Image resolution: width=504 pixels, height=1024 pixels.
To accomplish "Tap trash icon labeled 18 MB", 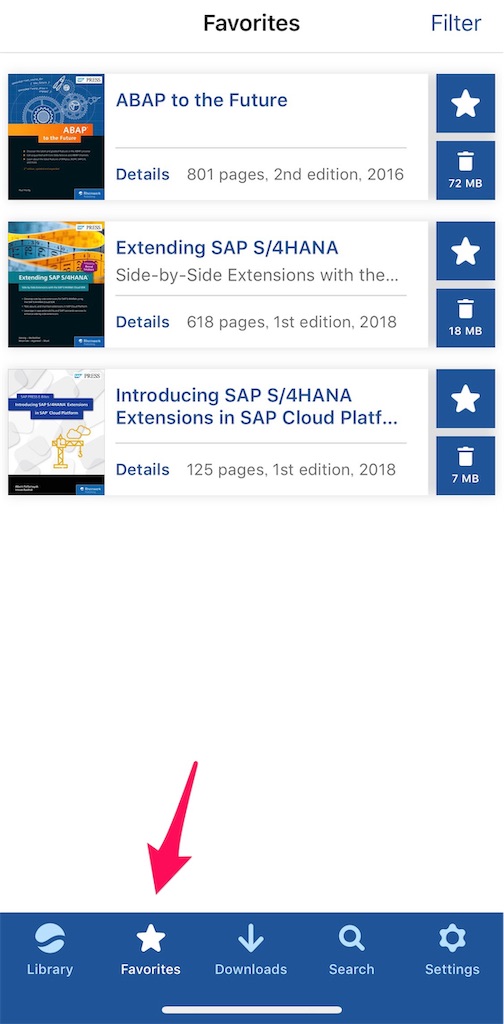I will pos(465,318).
